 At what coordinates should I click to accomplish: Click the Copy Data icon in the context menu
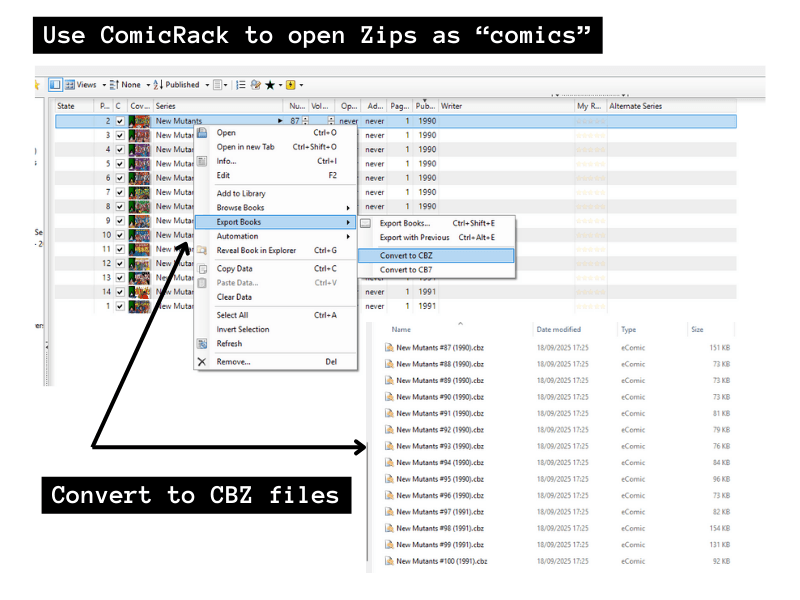202,269
